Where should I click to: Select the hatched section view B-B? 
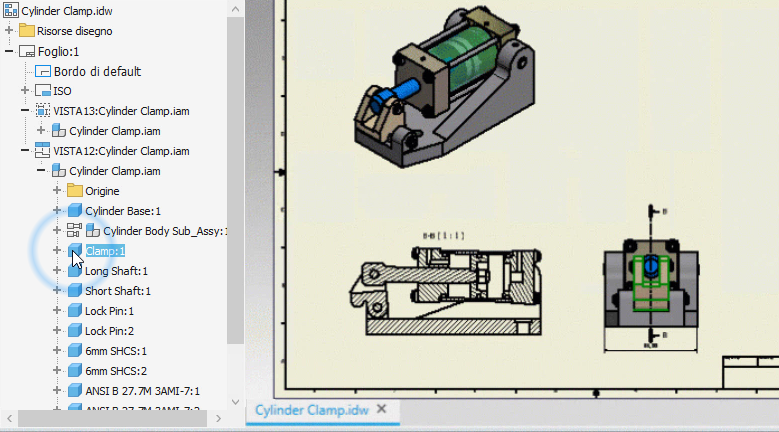[x=445, y=291]
